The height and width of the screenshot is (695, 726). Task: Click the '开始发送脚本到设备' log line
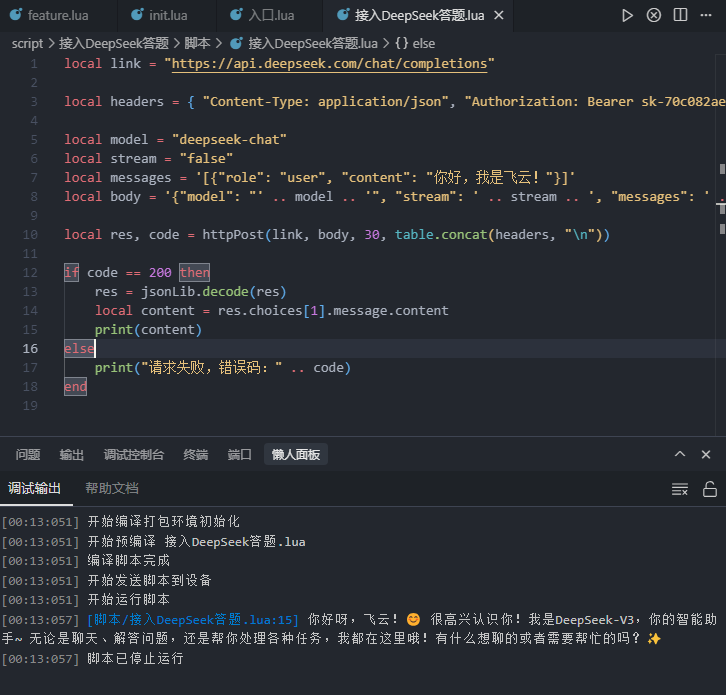pos(150,580)
